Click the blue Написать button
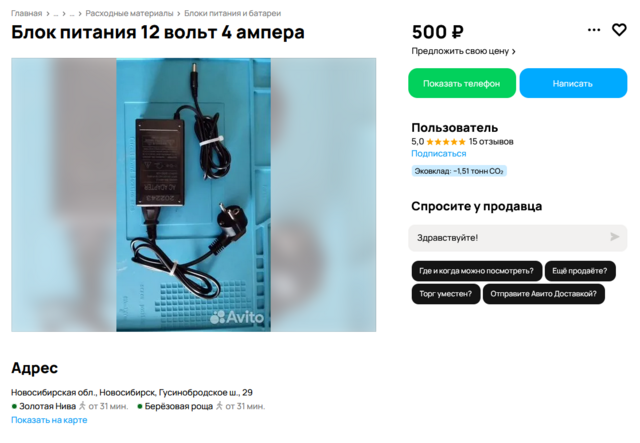The width and height of the screenshot is (640, 443). point(573,83)
